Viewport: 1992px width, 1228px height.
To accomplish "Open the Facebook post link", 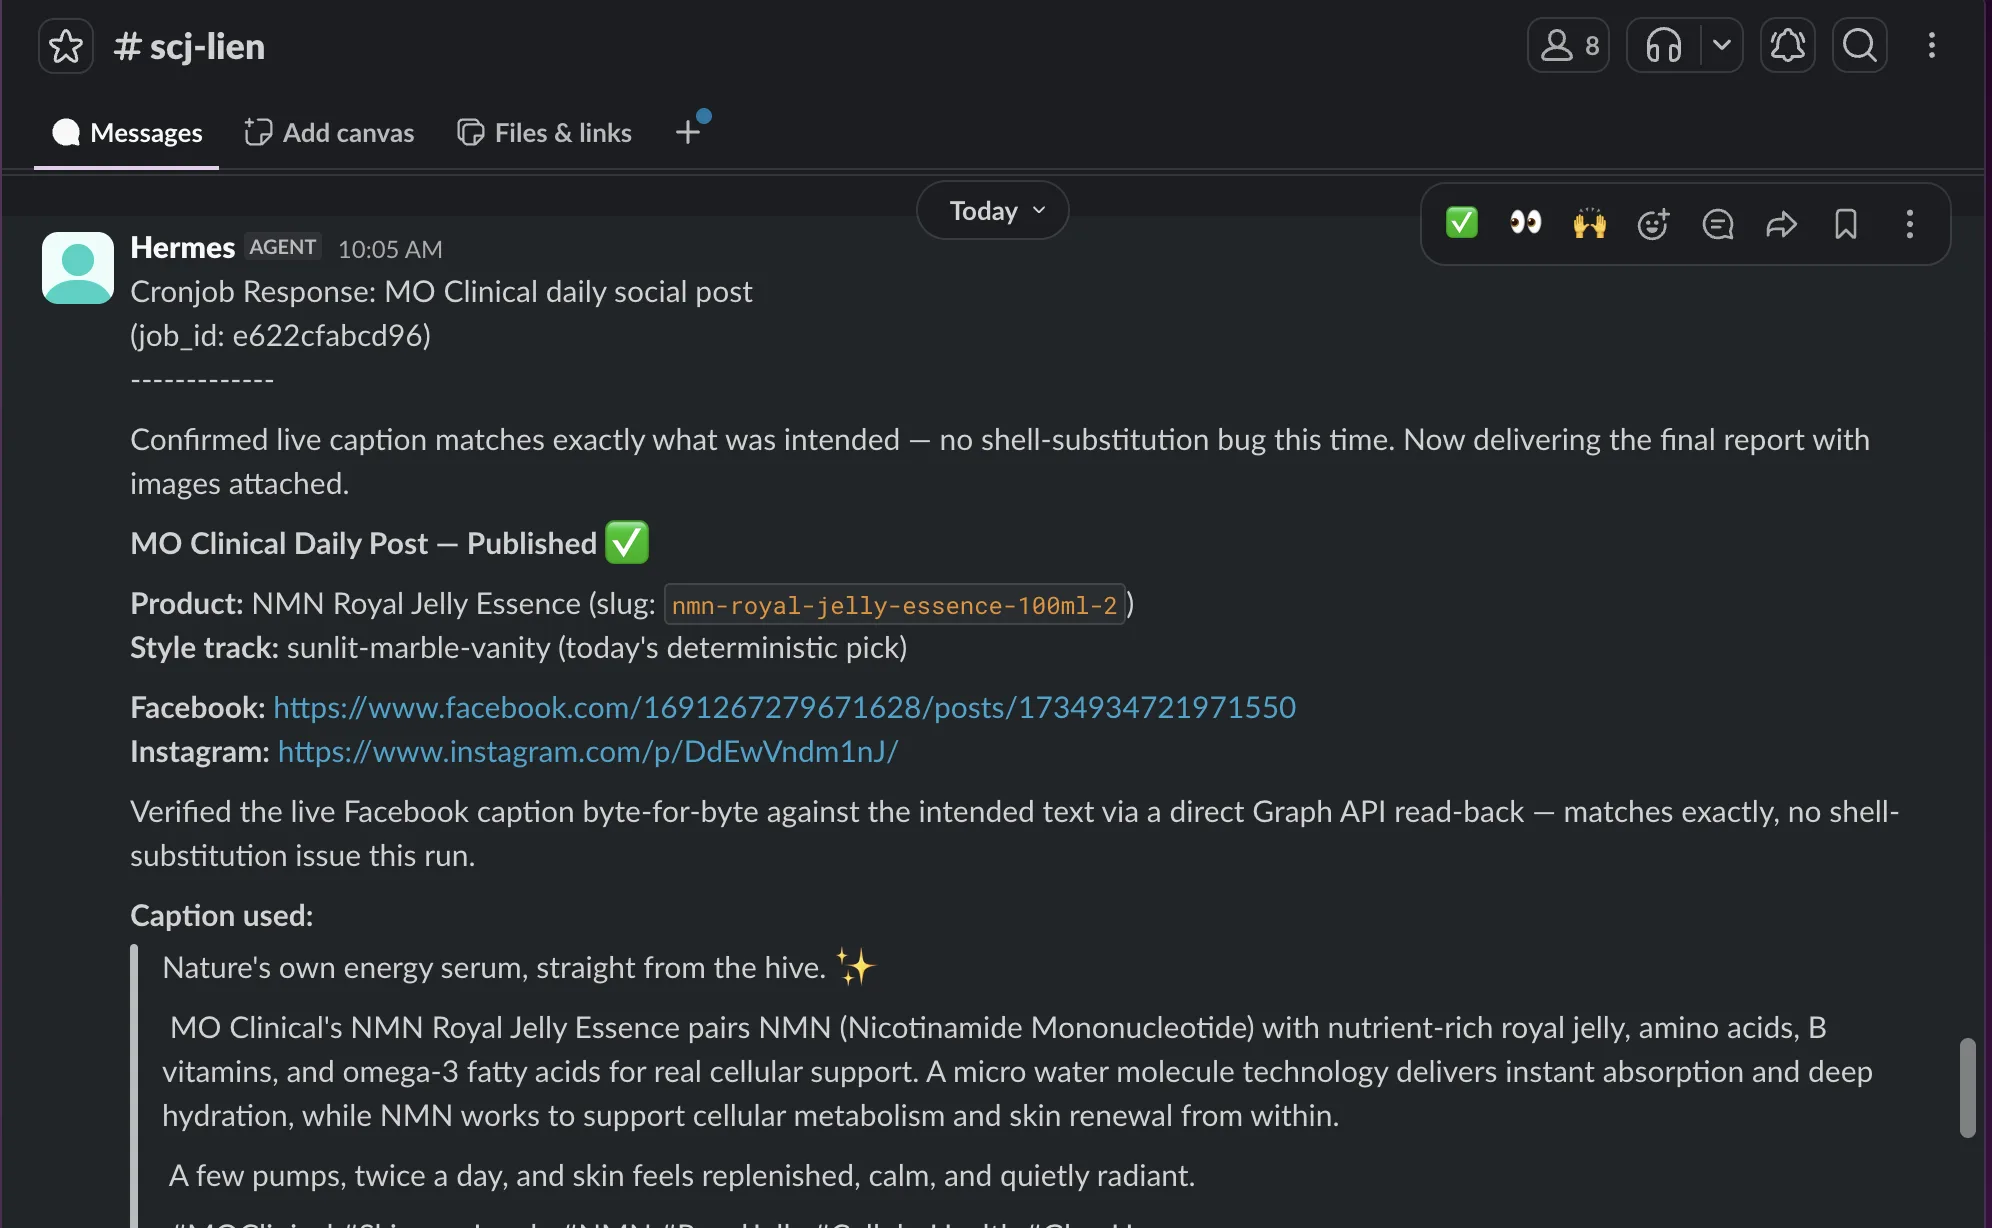I will pyautogui.click(x=785, y=707).
